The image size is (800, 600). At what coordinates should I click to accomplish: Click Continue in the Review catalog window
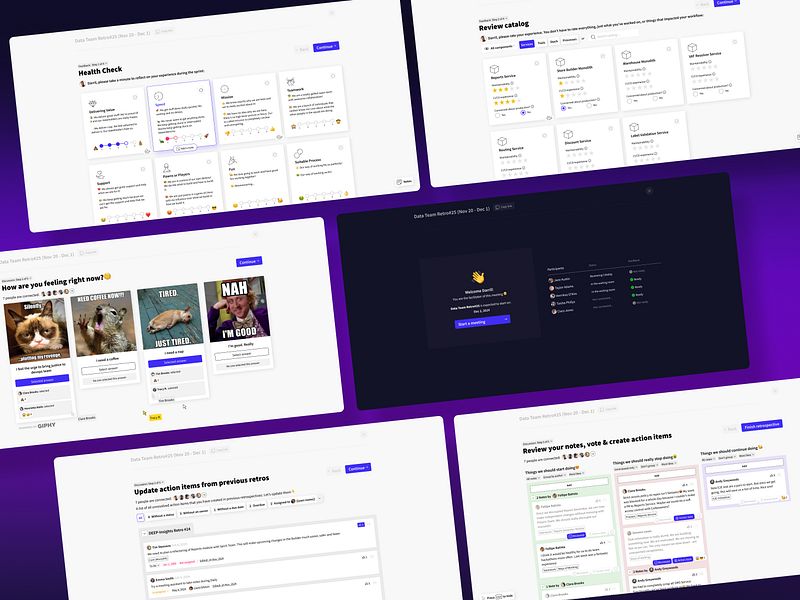[x=727, y=2]
